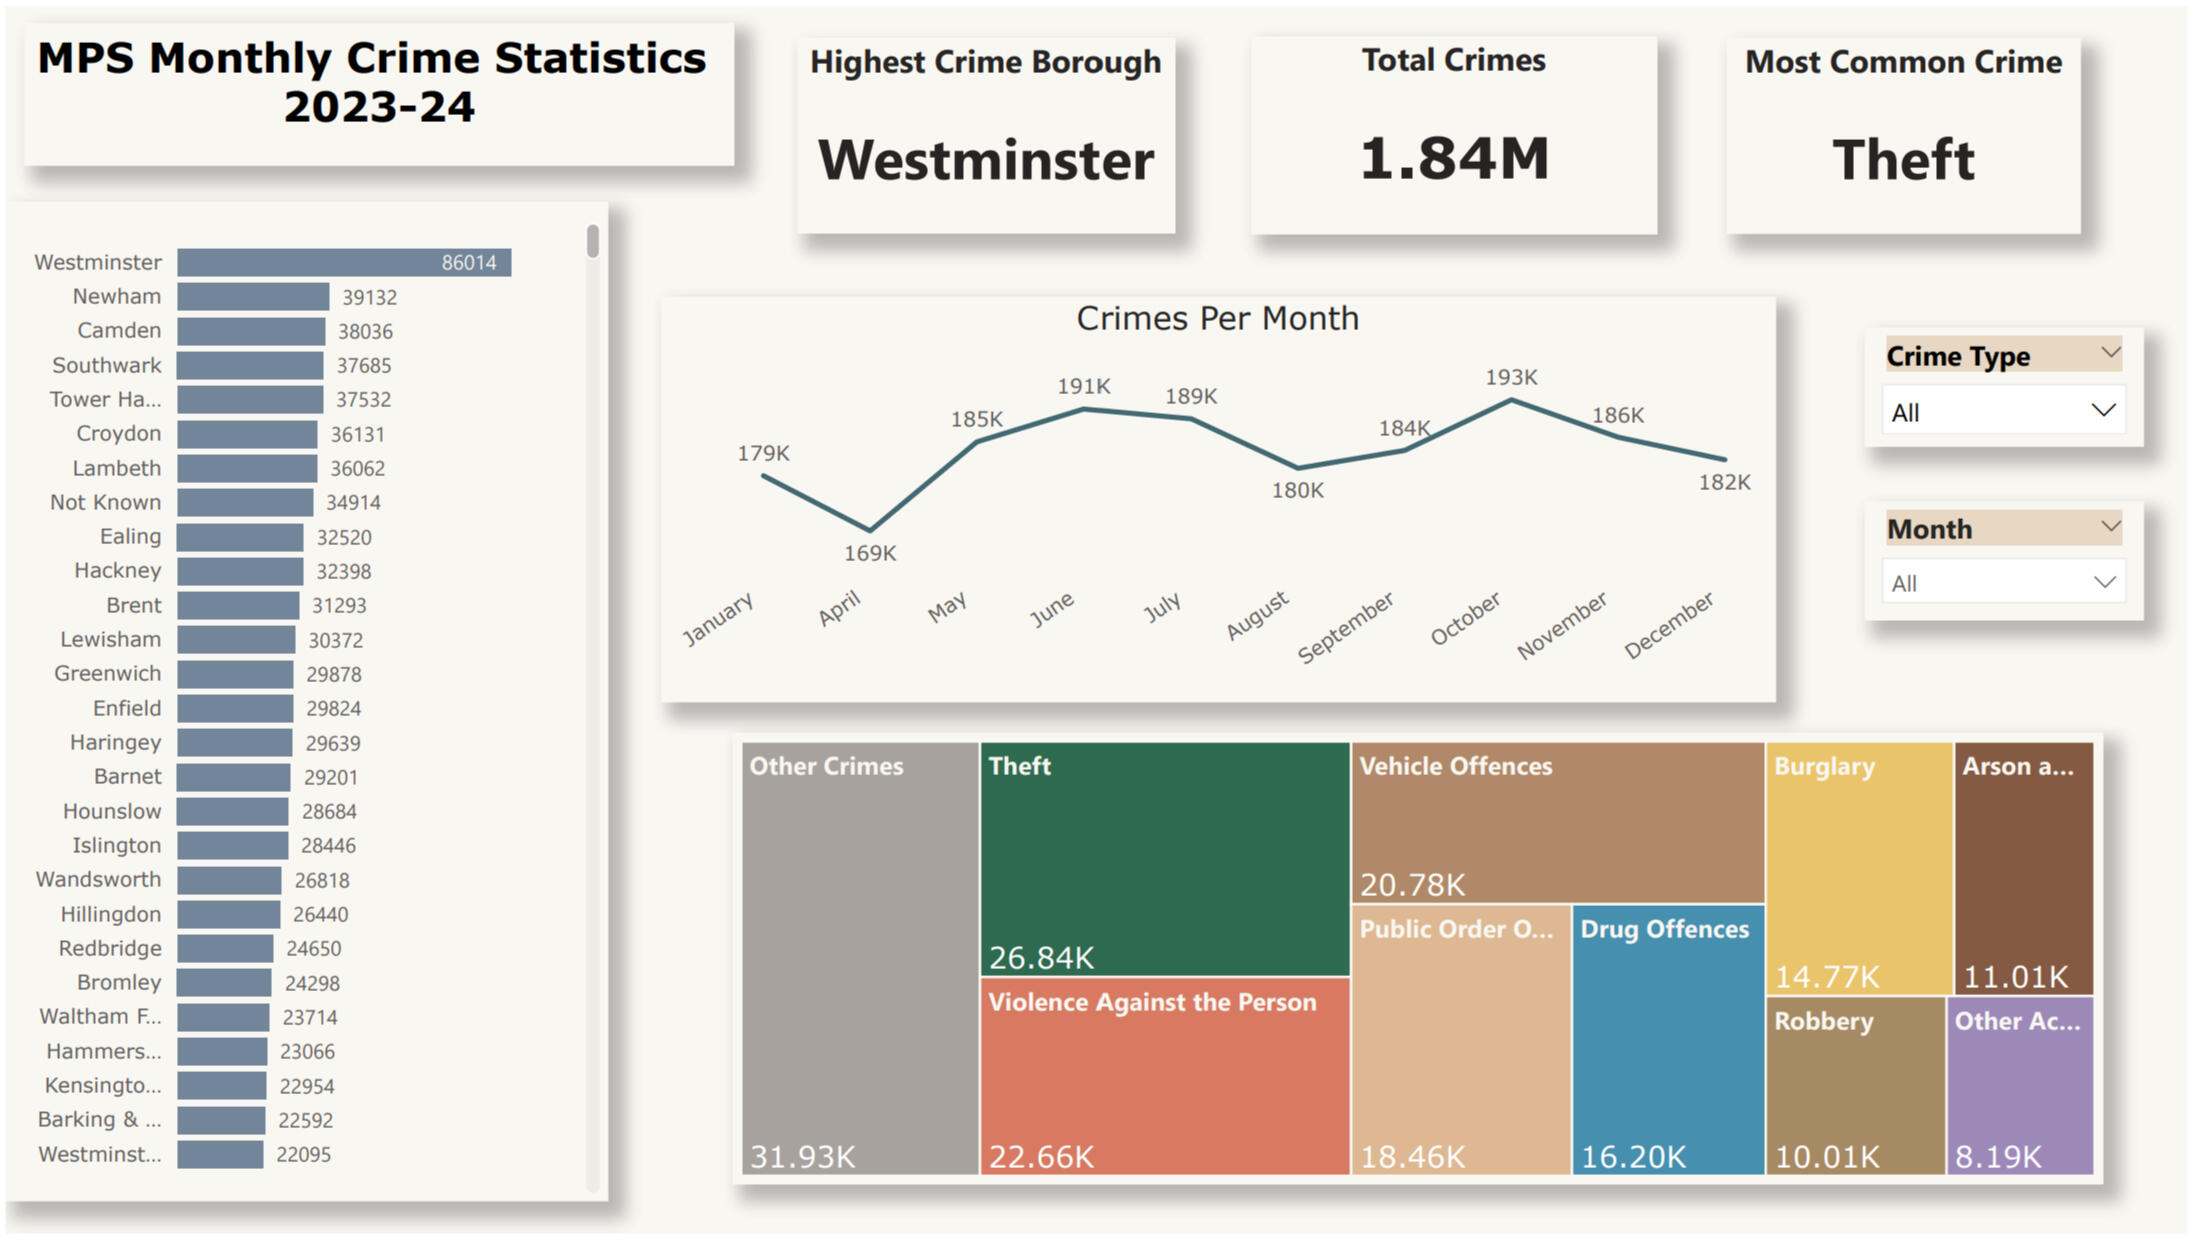Click the blue Drug Offences tile
Viewport: 2188px width, 1239px height.
click(1667, 1040)
